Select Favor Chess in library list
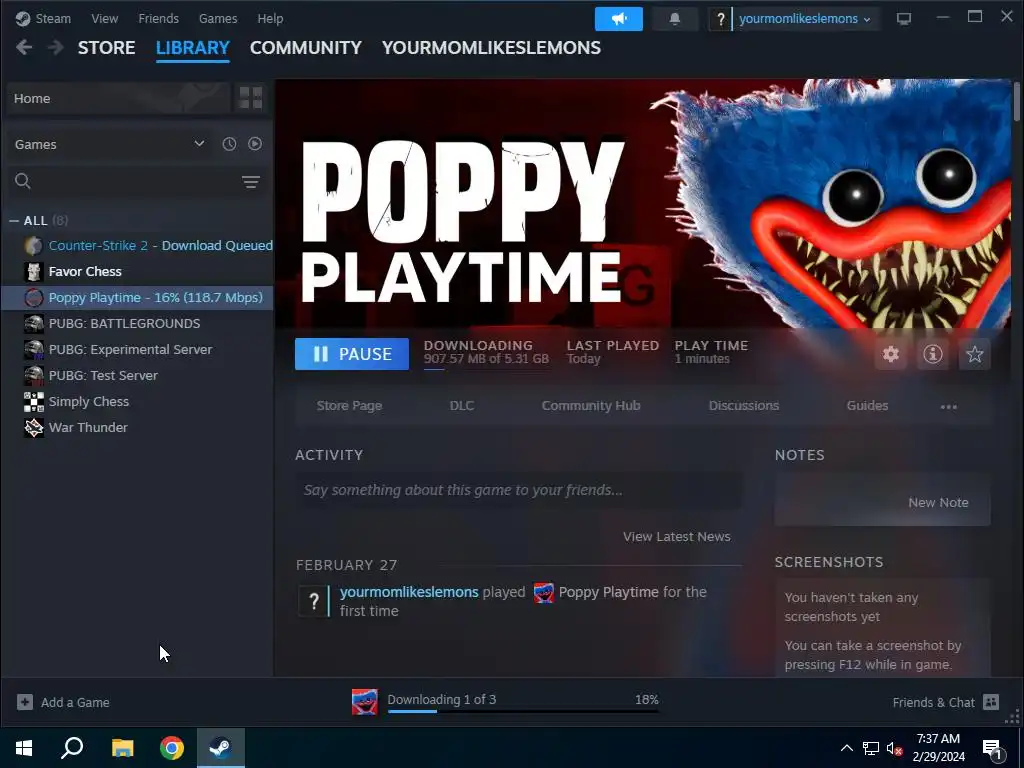The width and height of the screenshot is (1024, 768). point(137,271)
